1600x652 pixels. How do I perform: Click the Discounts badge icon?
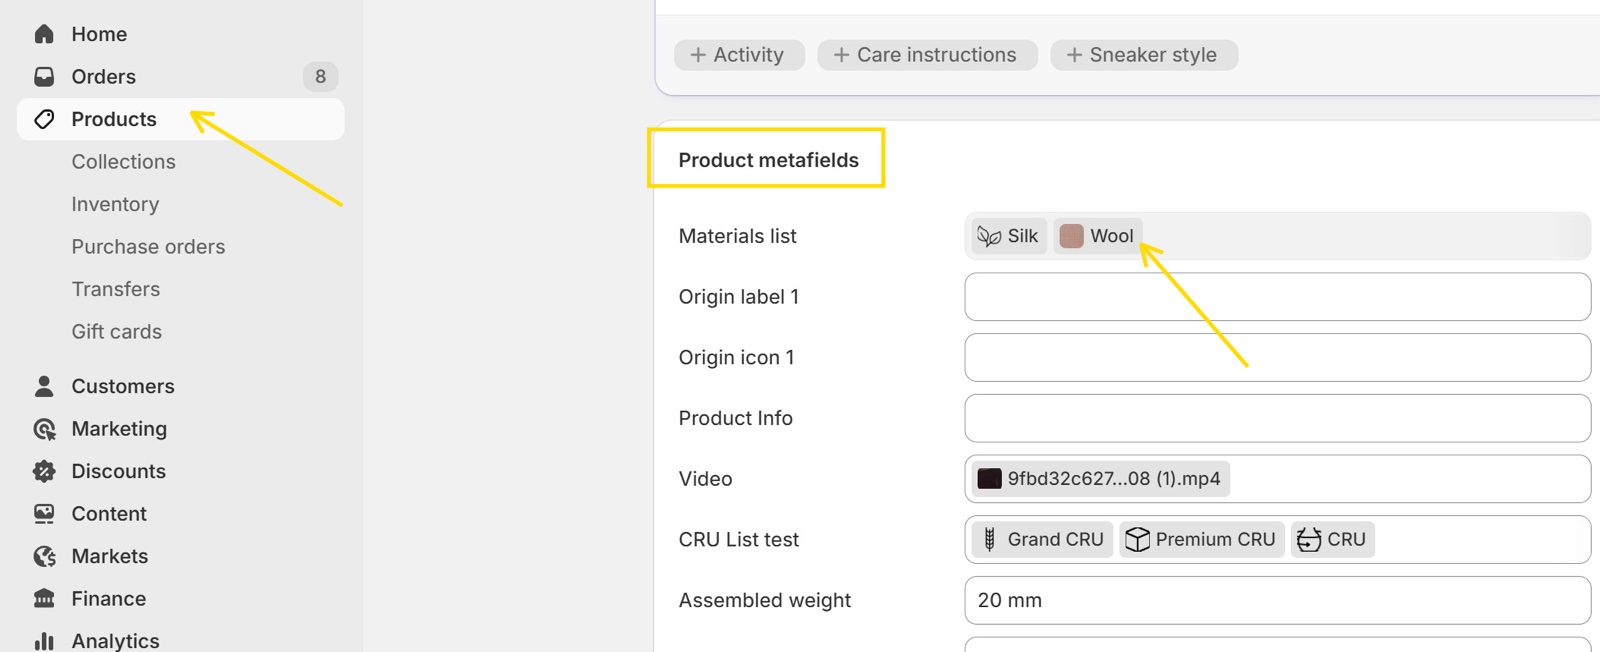click(x=44, y=471)
